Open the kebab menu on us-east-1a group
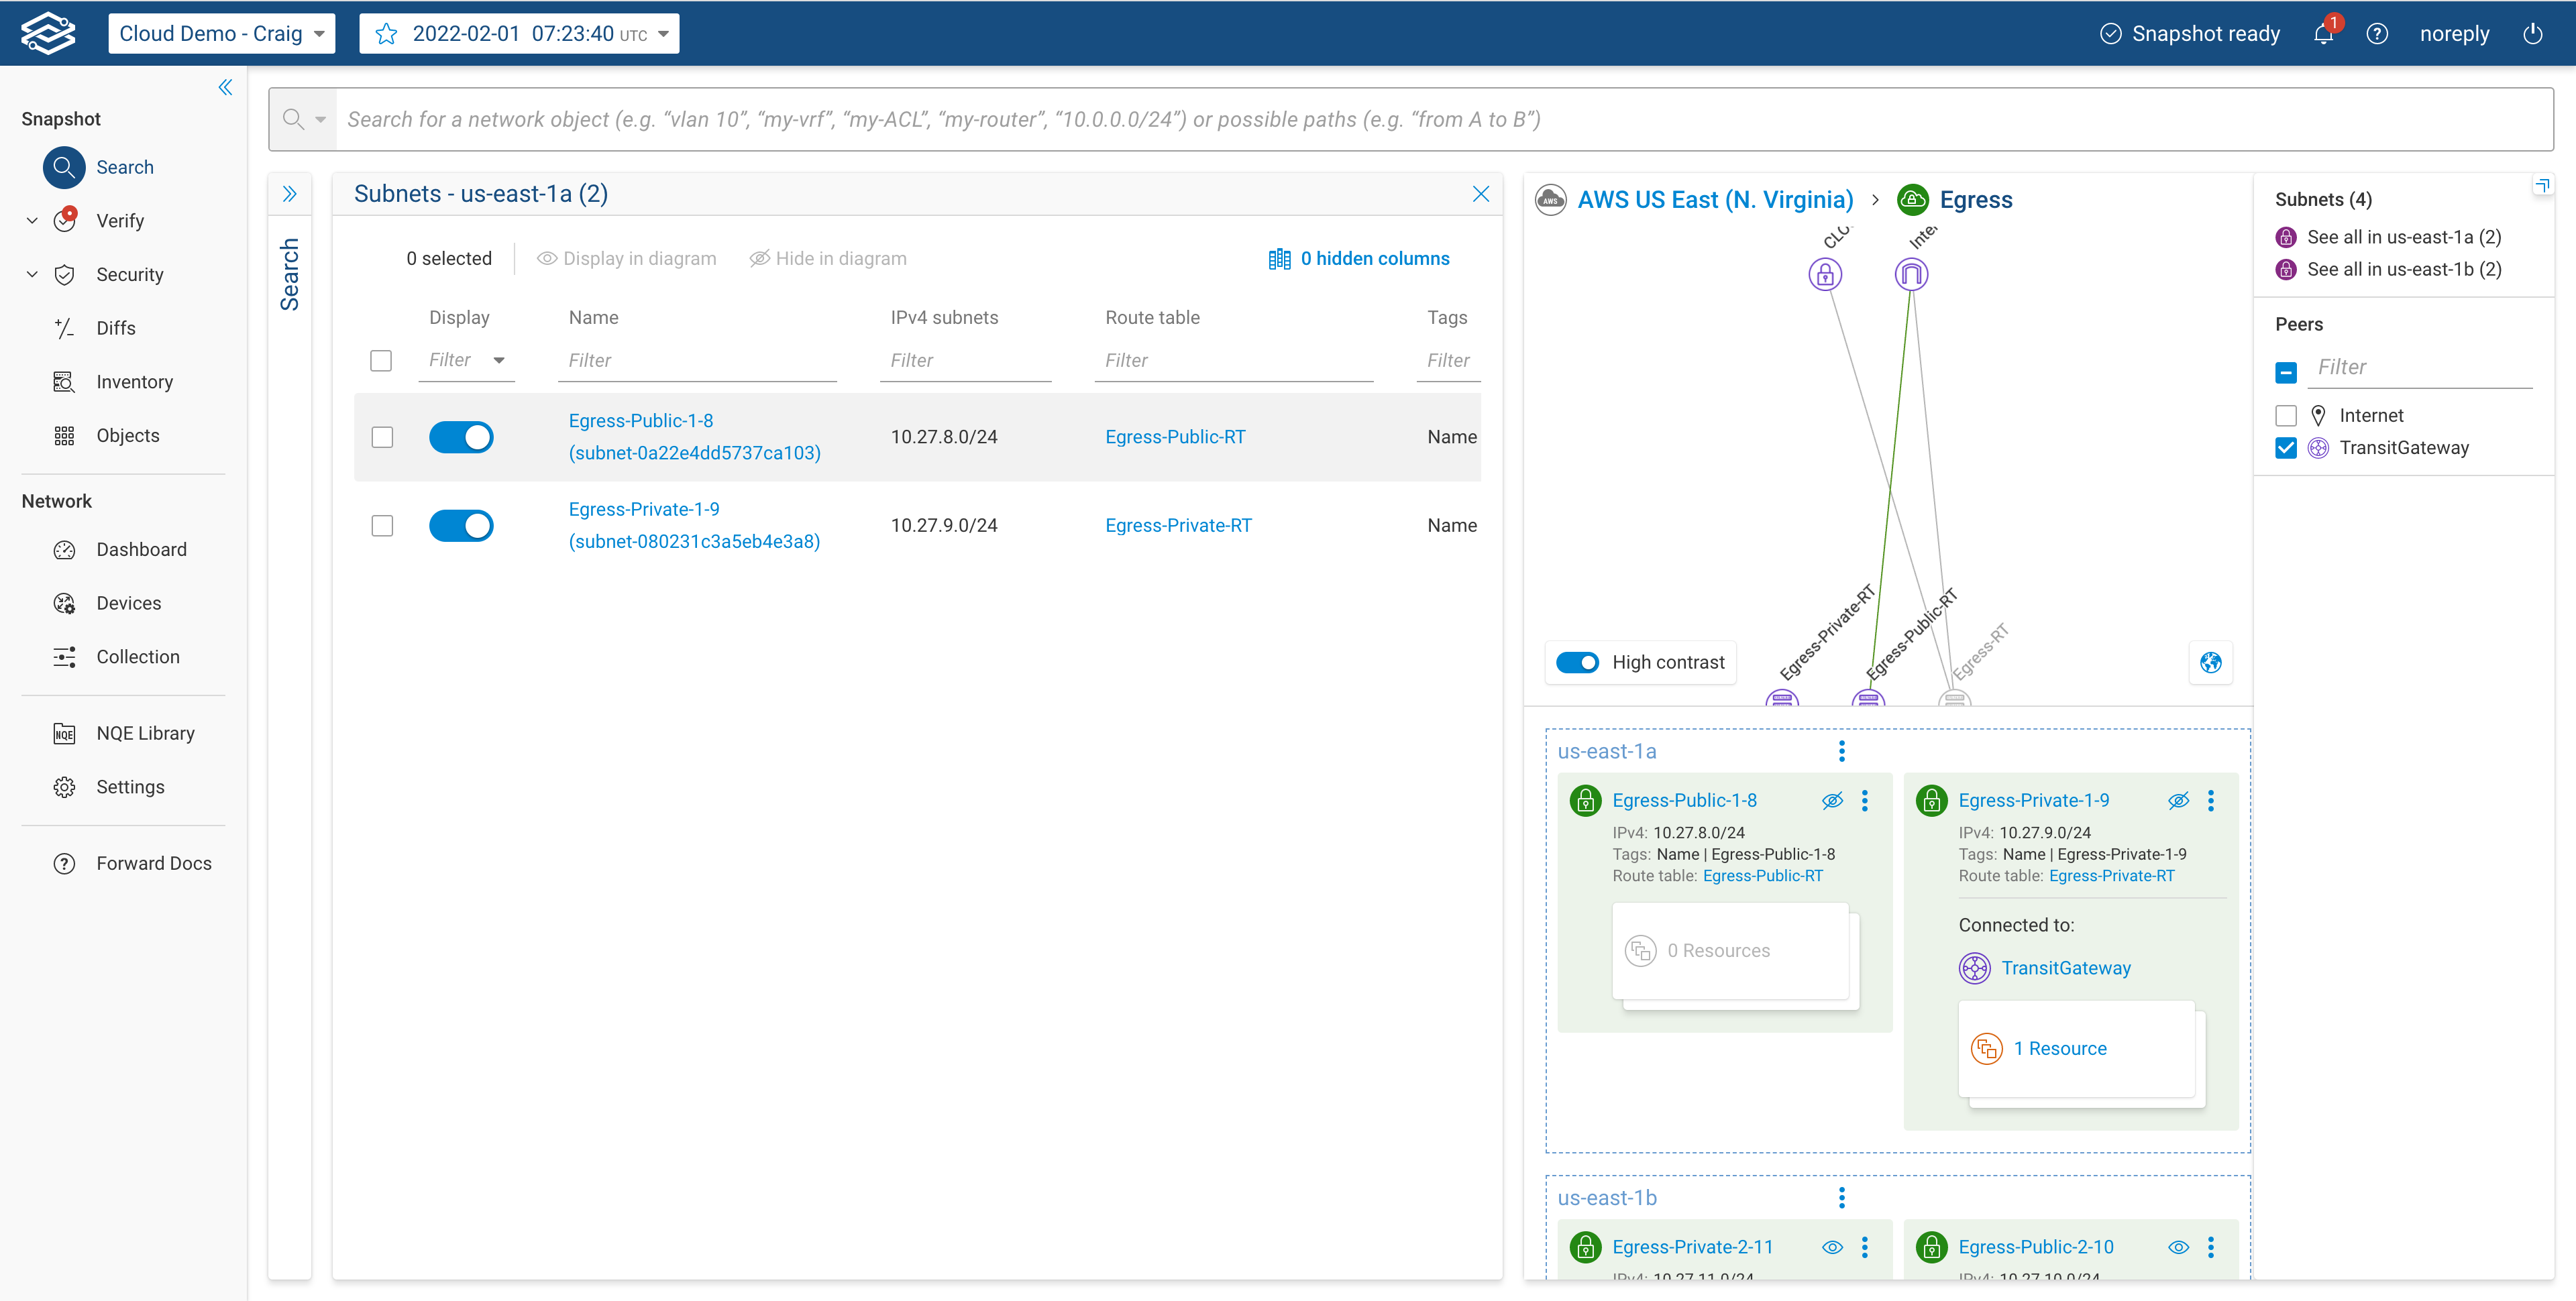 click(1841, 750)
